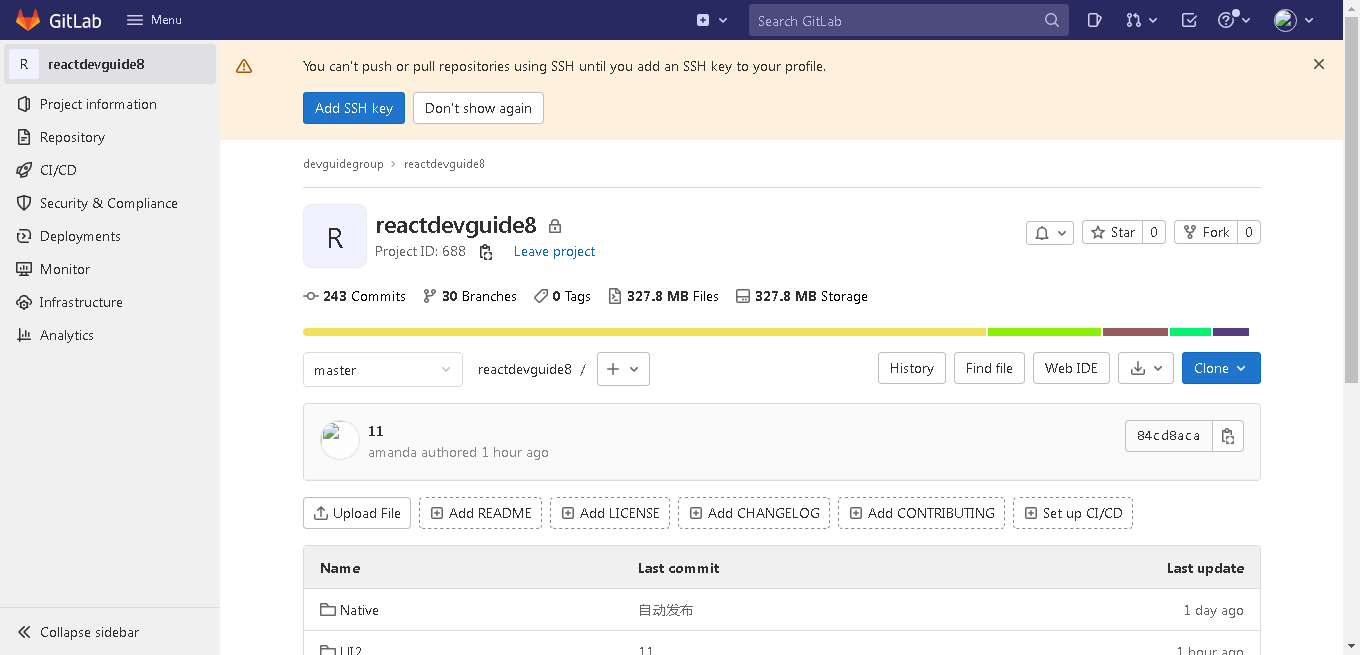Open the master branch selector
1360x655 pixels.
click(x=383, y=369)
